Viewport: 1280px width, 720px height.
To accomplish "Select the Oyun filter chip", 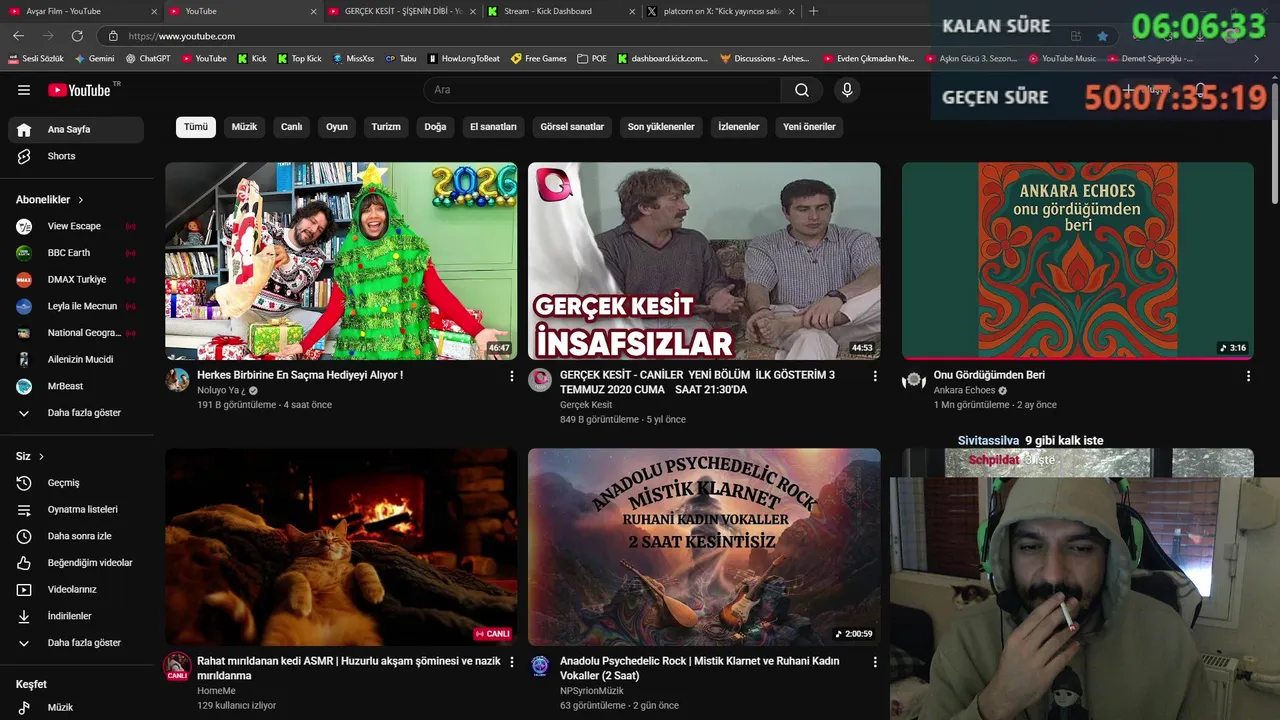I will [x=337, y=127].
